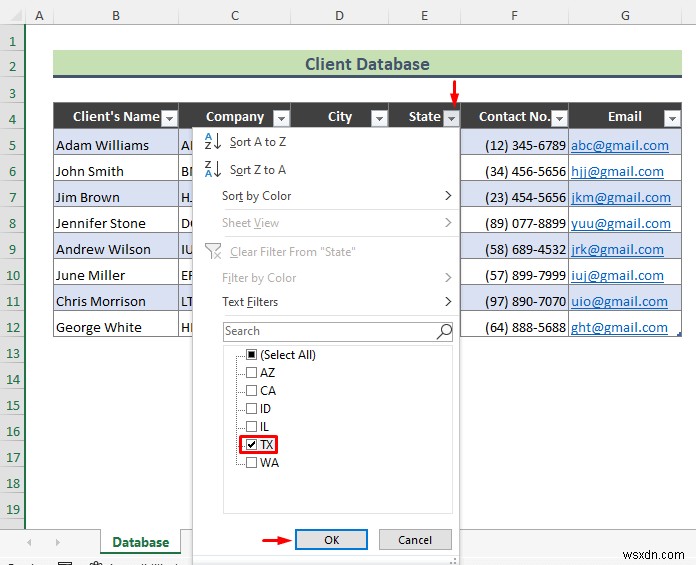This screenshot has height=565, width=696.
Task: Click the search magnifier icon
Action: tap(444, 331)
